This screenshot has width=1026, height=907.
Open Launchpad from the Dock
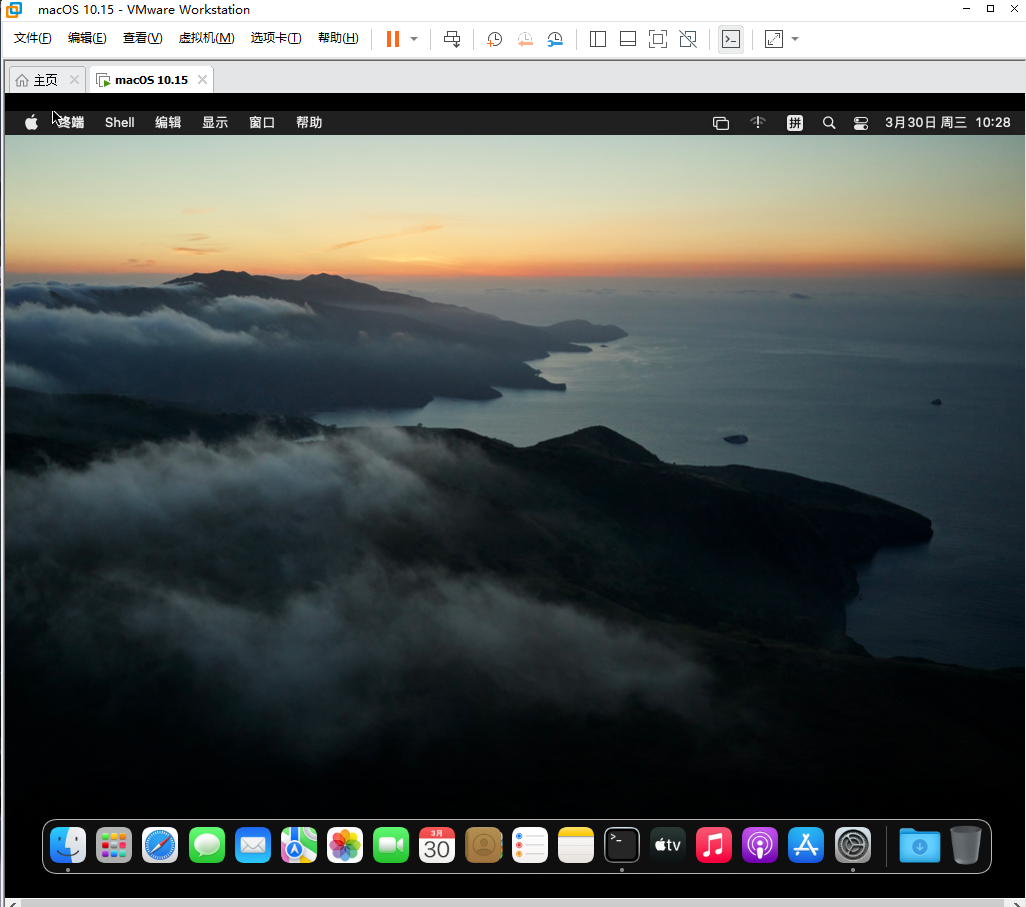pos(114,845)
